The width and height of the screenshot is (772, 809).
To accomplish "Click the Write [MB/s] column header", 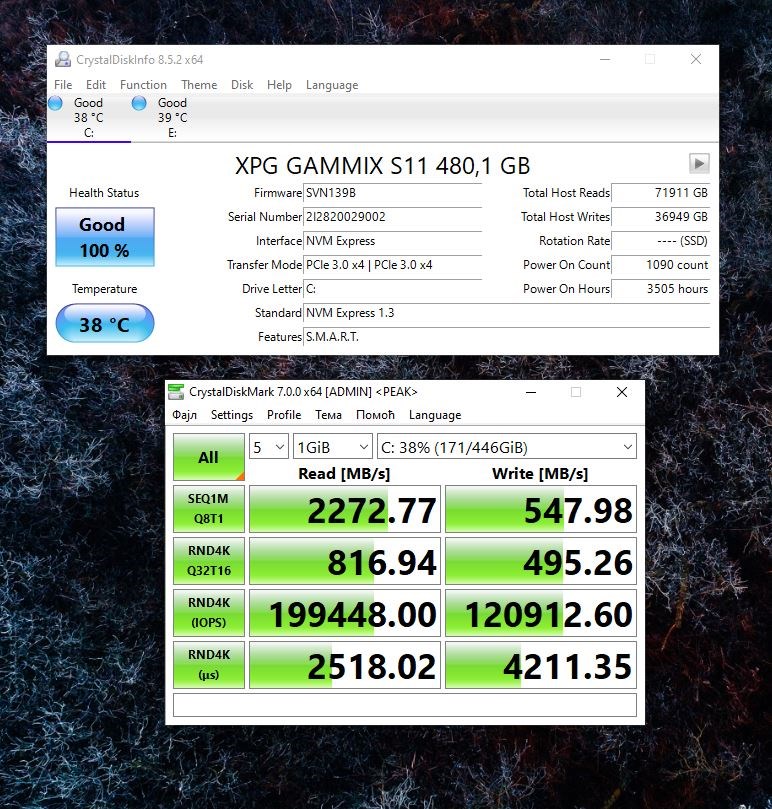I will 540,473.
